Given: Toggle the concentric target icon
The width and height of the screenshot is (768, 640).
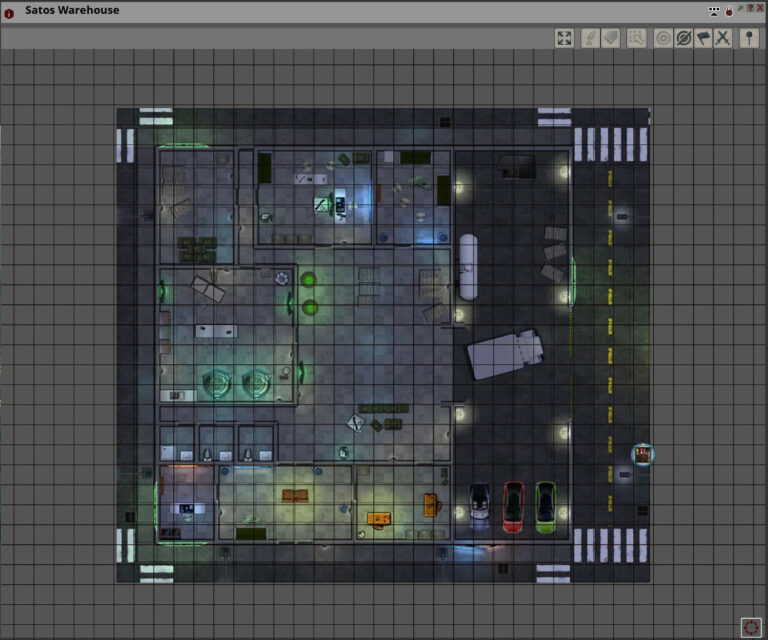Looking at the screenshot, I should (x=663, y=38).
